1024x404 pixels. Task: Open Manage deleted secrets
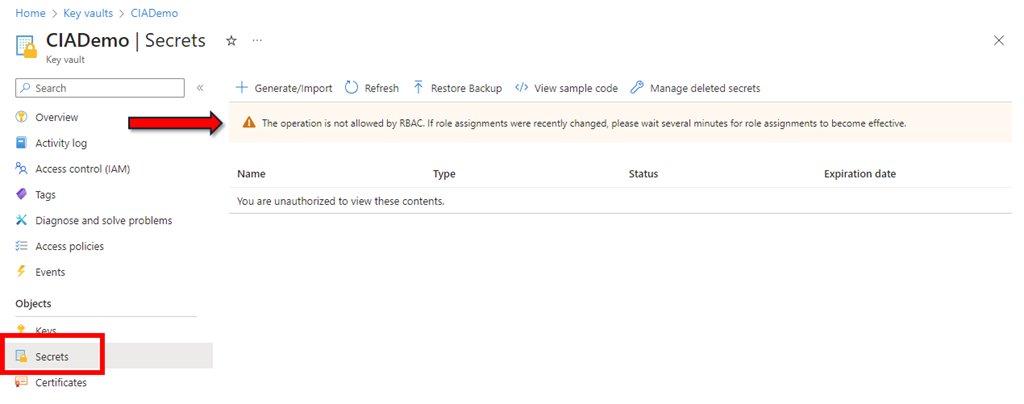point(695,88)
